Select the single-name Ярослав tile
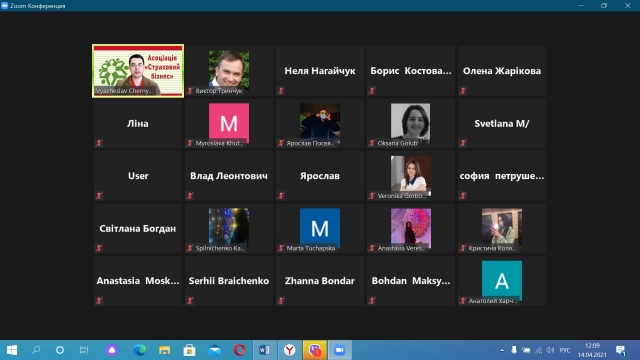640x360 pixels. [x=320, y=176]
